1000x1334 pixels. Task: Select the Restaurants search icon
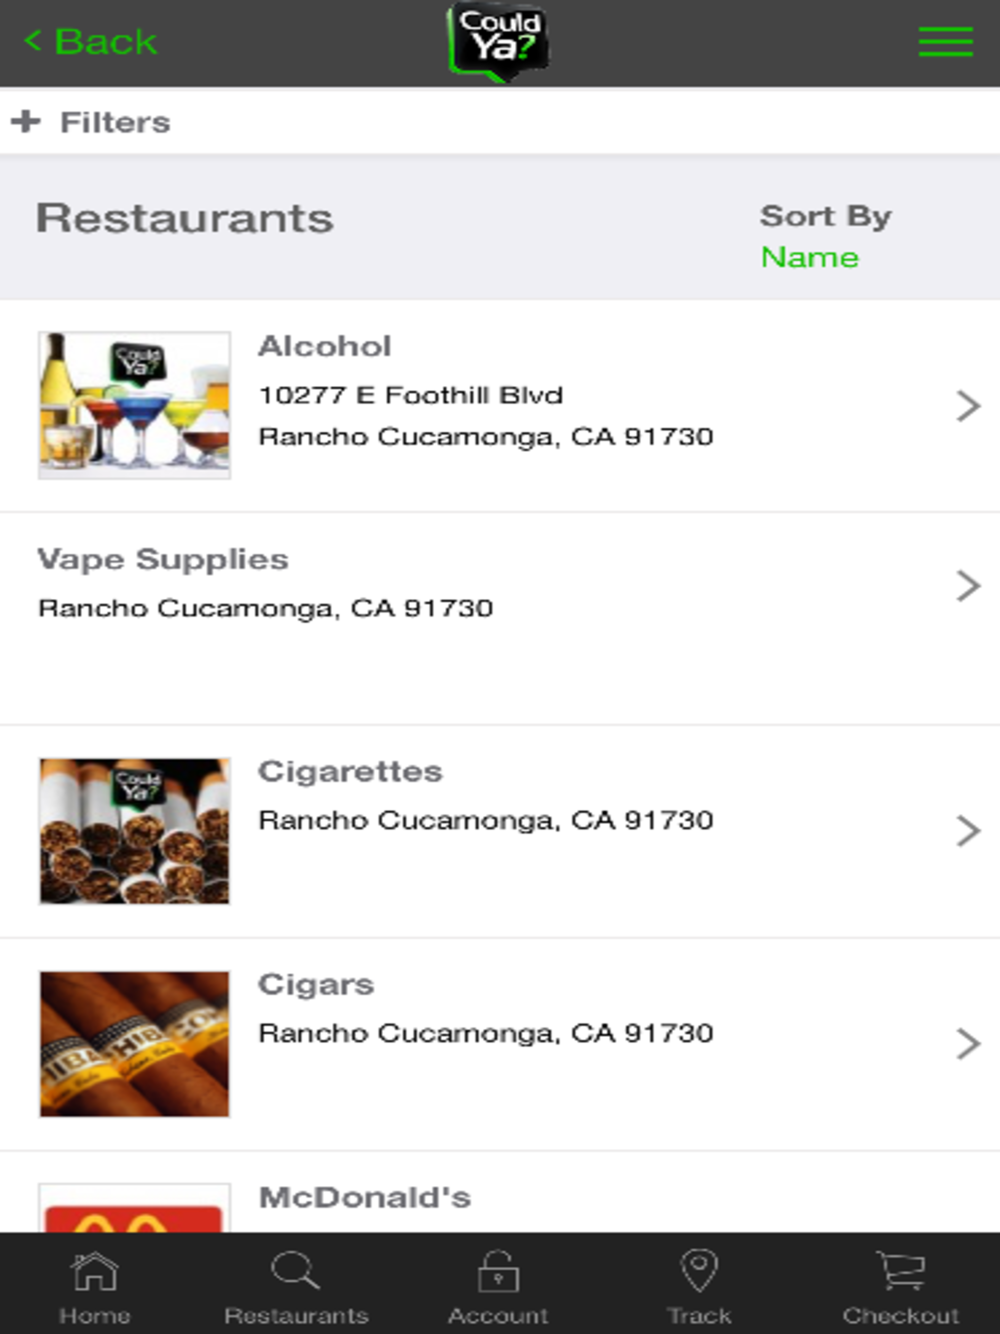tap(295, 1271)
